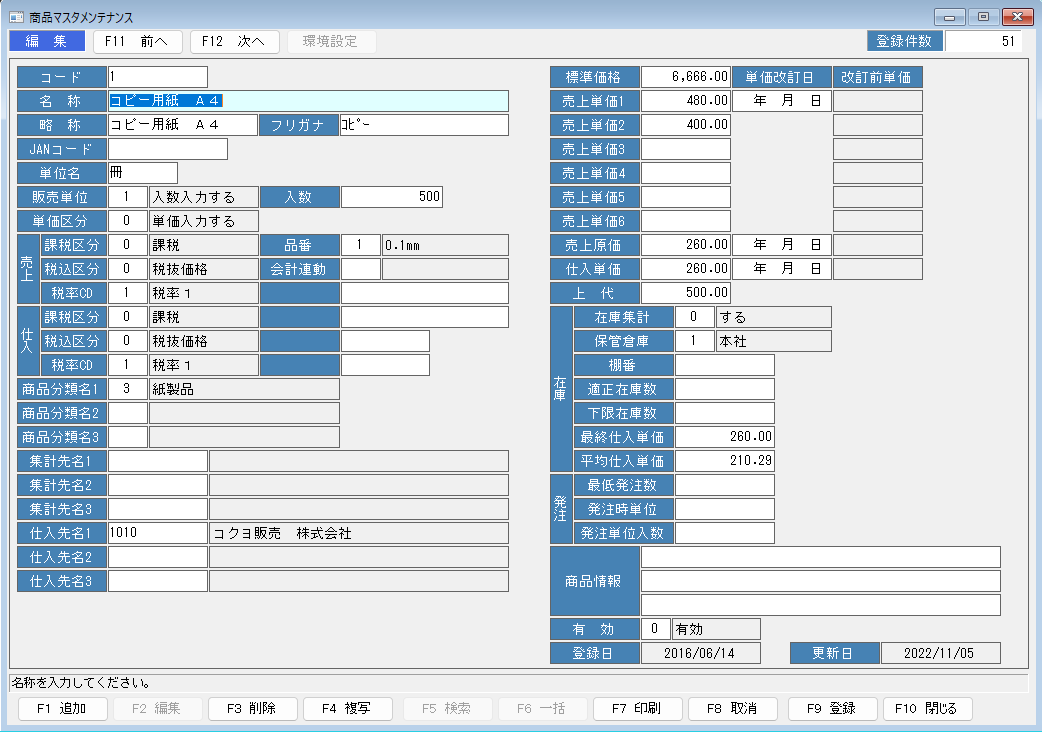Focus the JANコード input field
Viewport: 1042px width, 732px height.
167,149
